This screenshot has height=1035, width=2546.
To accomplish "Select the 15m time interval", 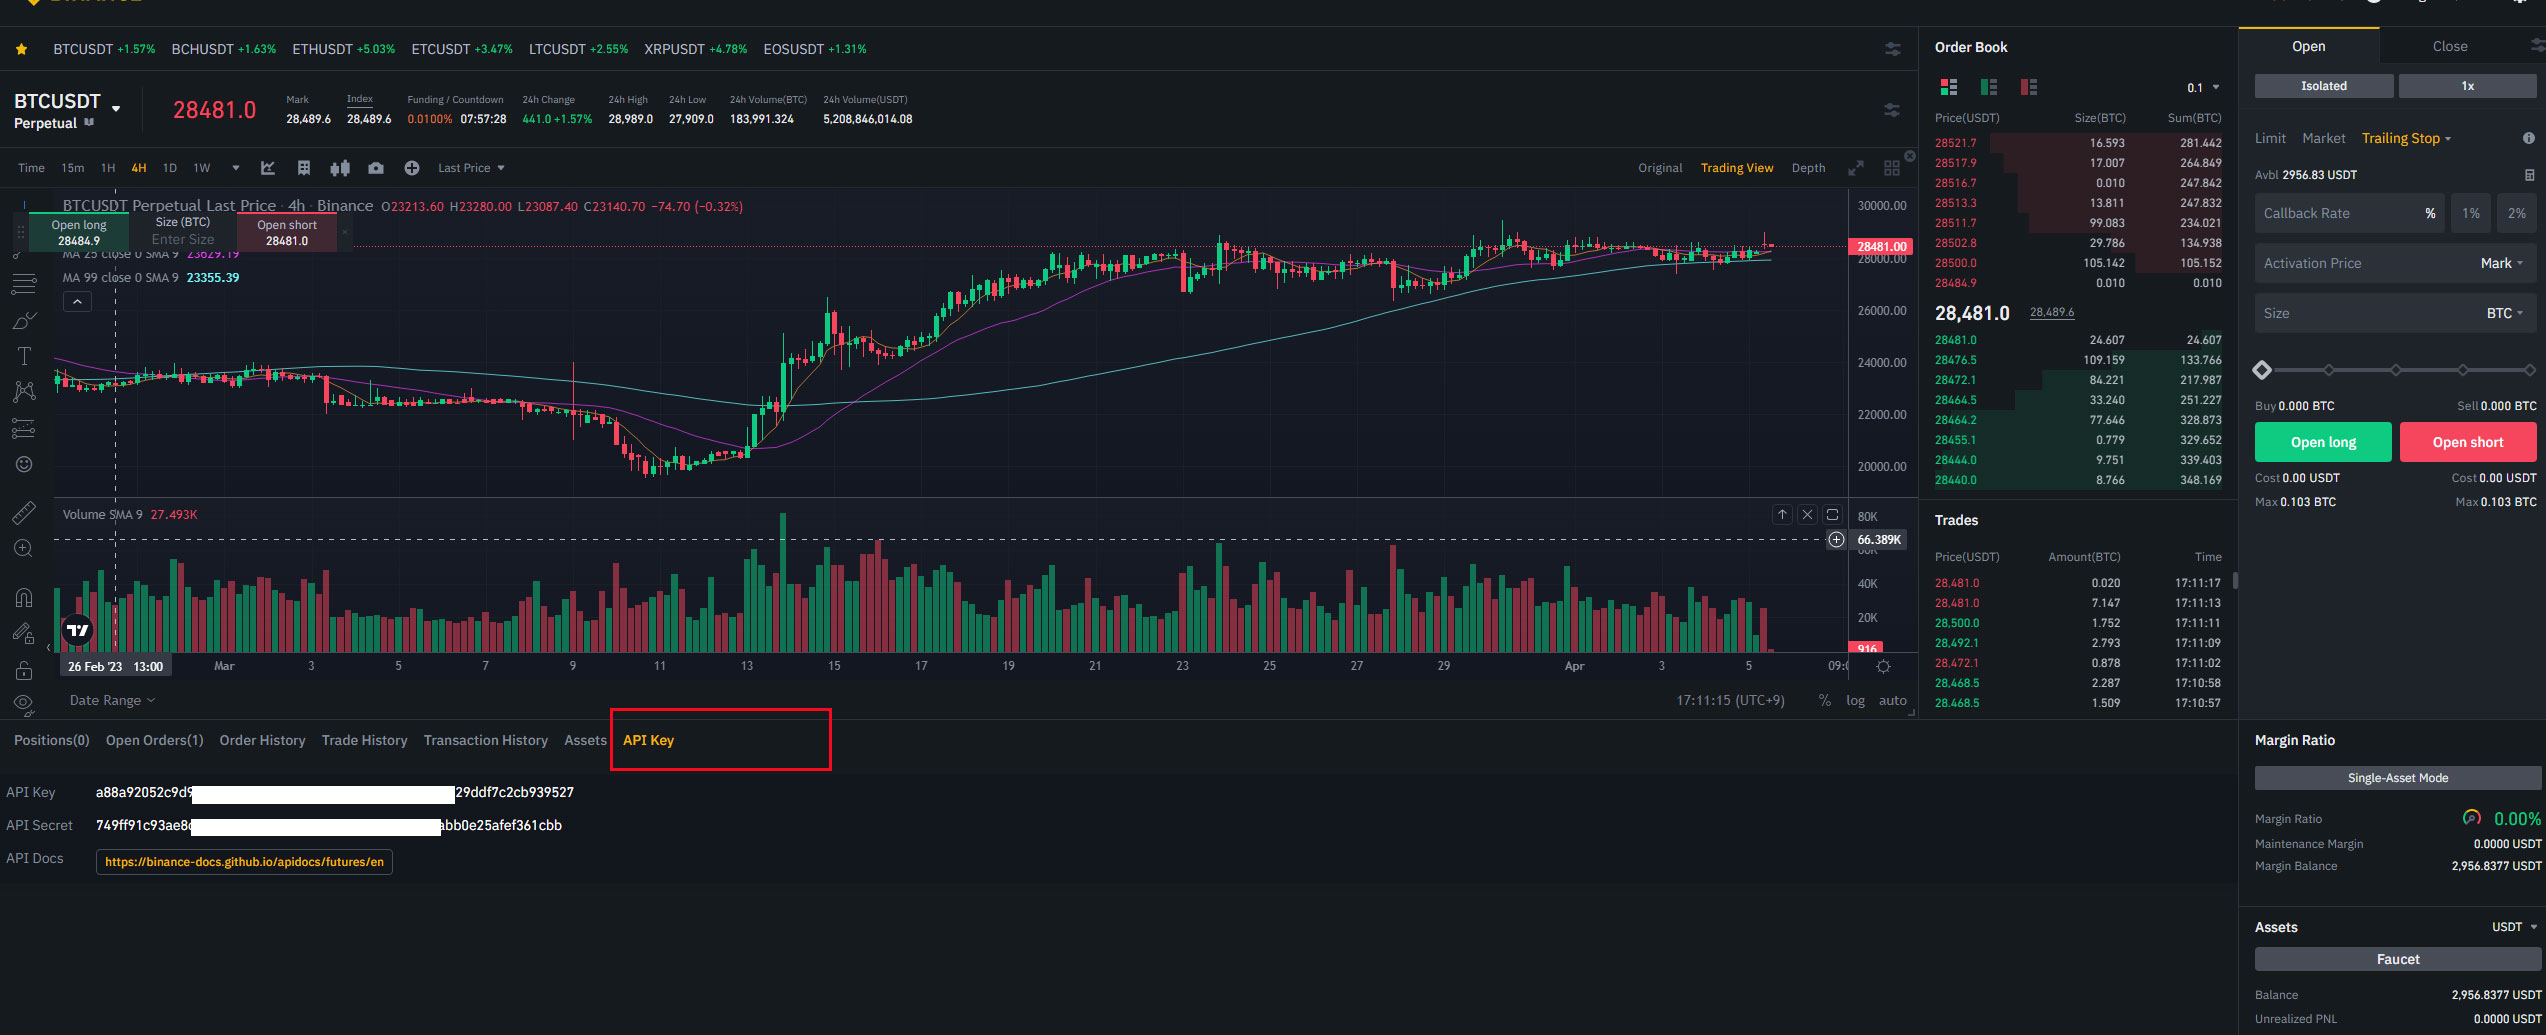I will coord(72,168).
